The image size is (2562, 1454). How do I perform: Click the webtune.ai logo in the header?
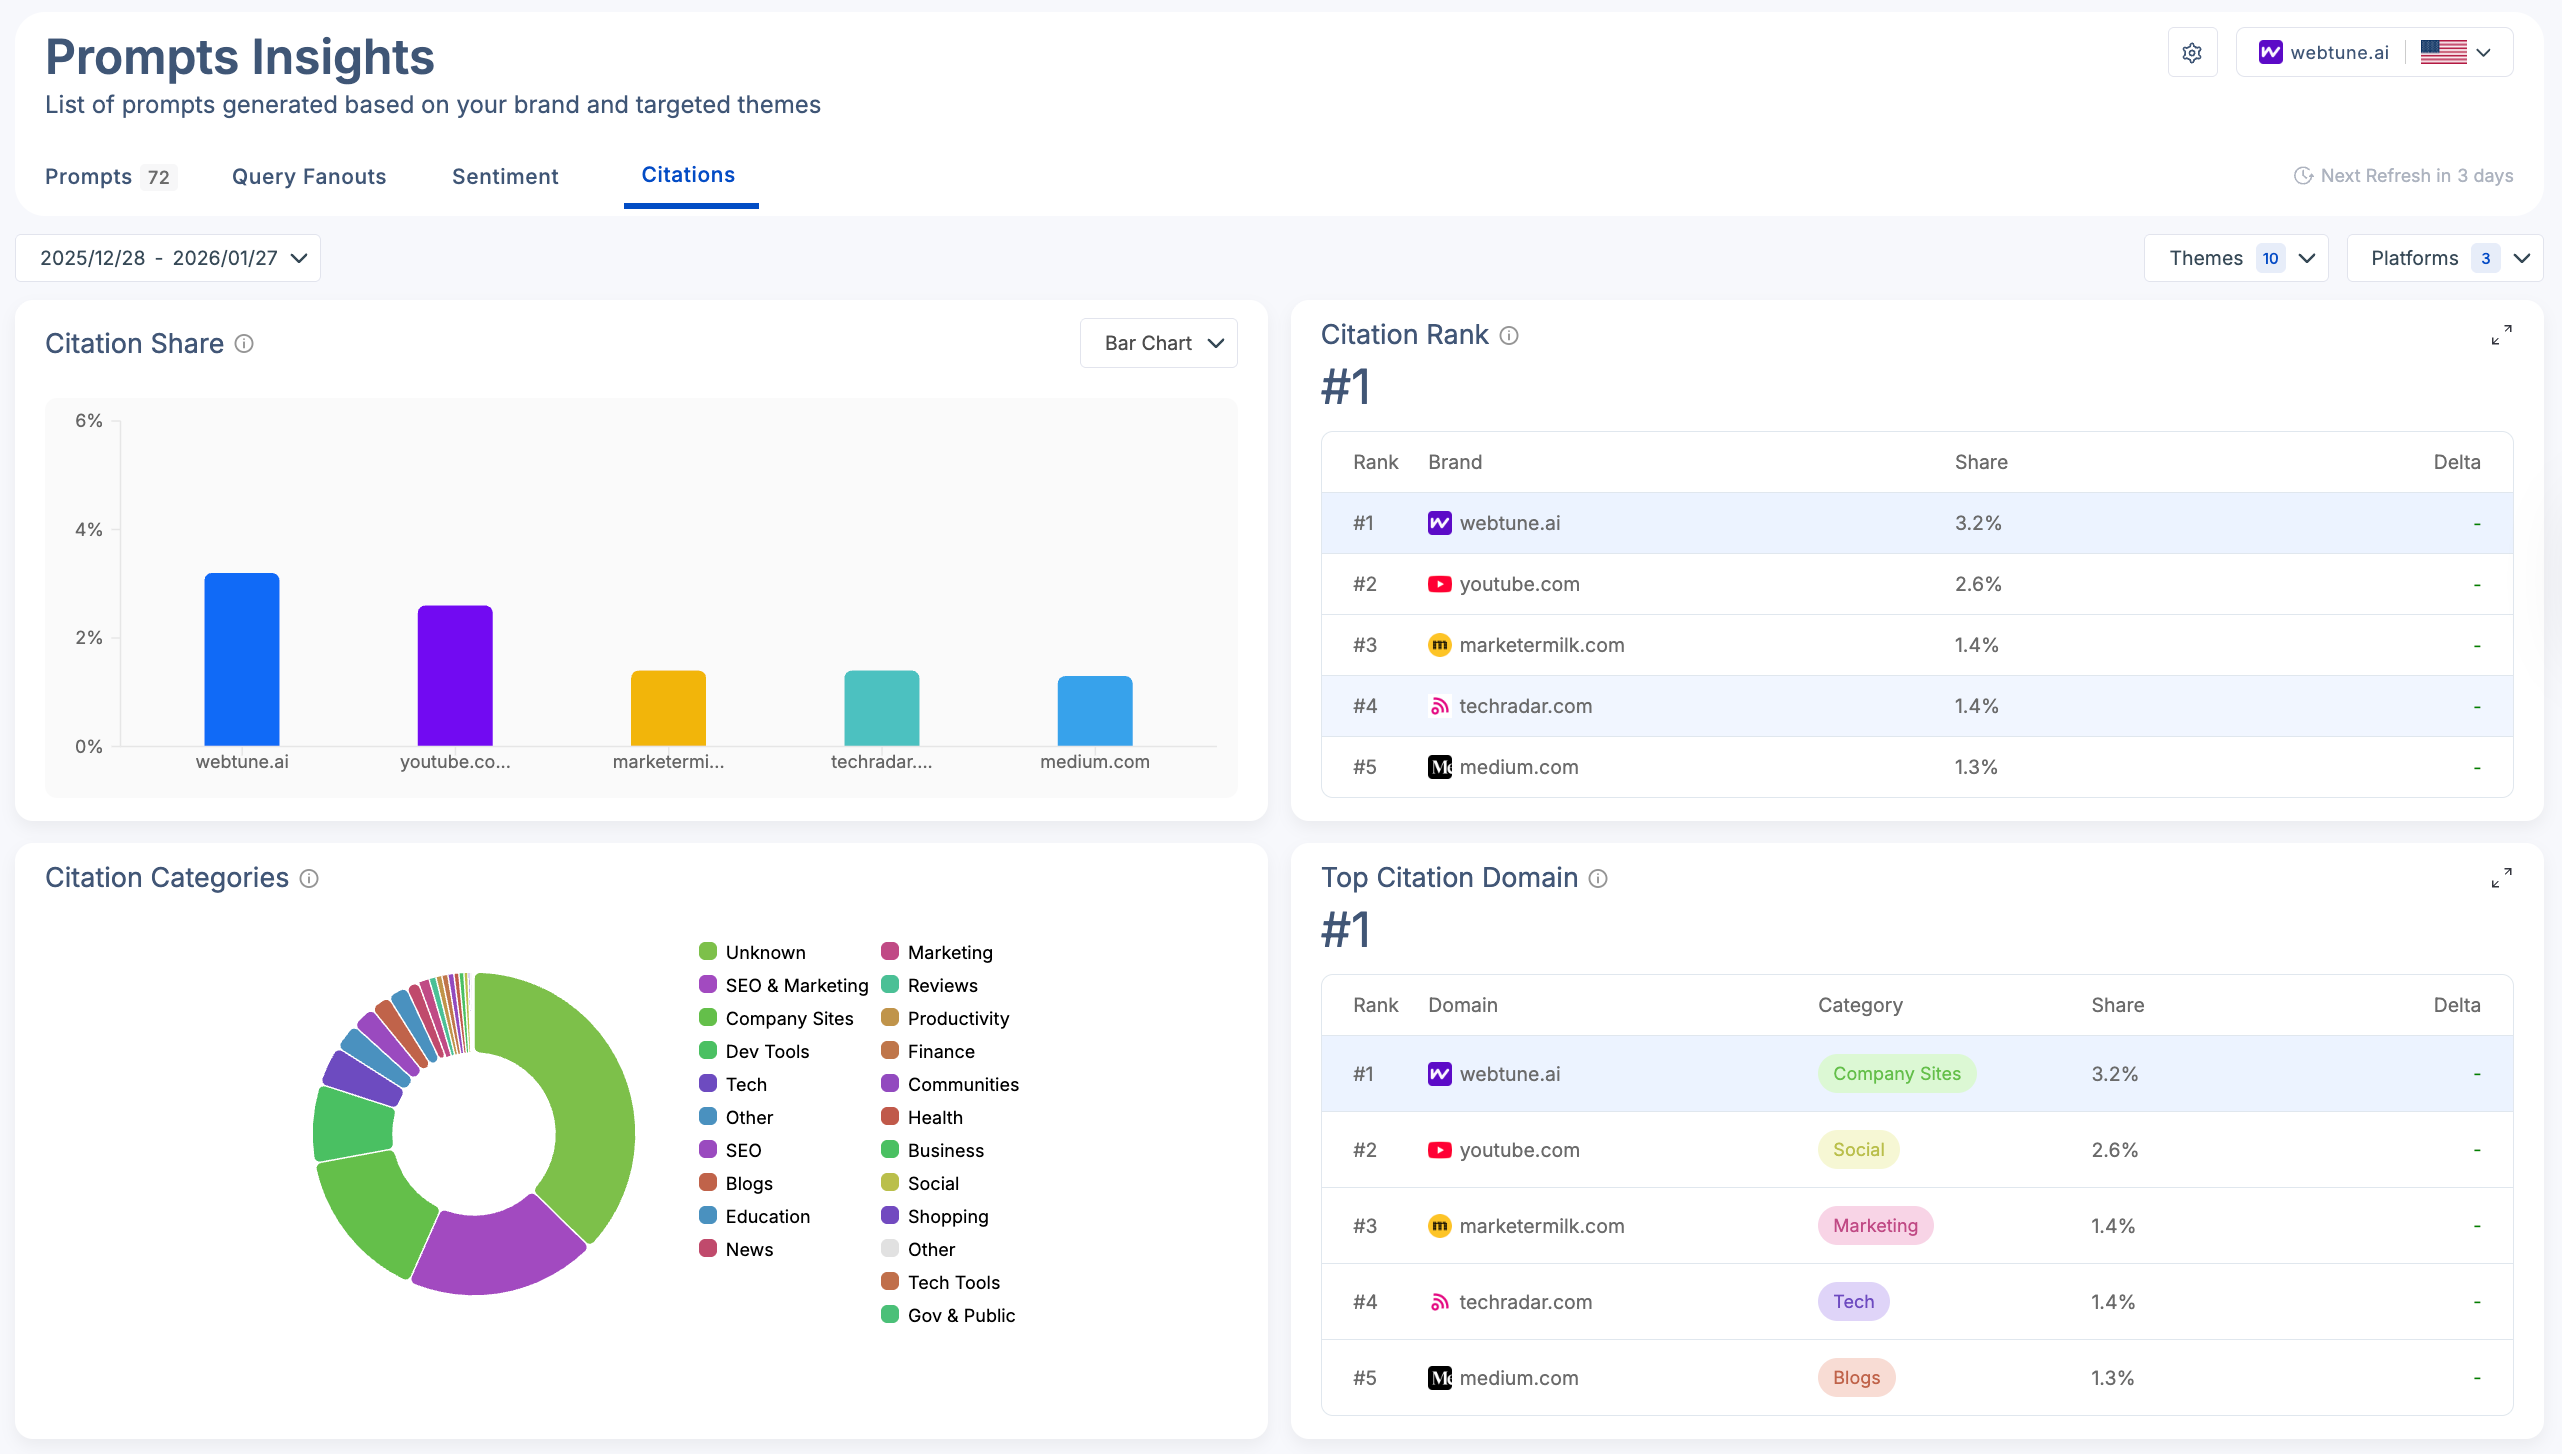[x=2271, y=52]
